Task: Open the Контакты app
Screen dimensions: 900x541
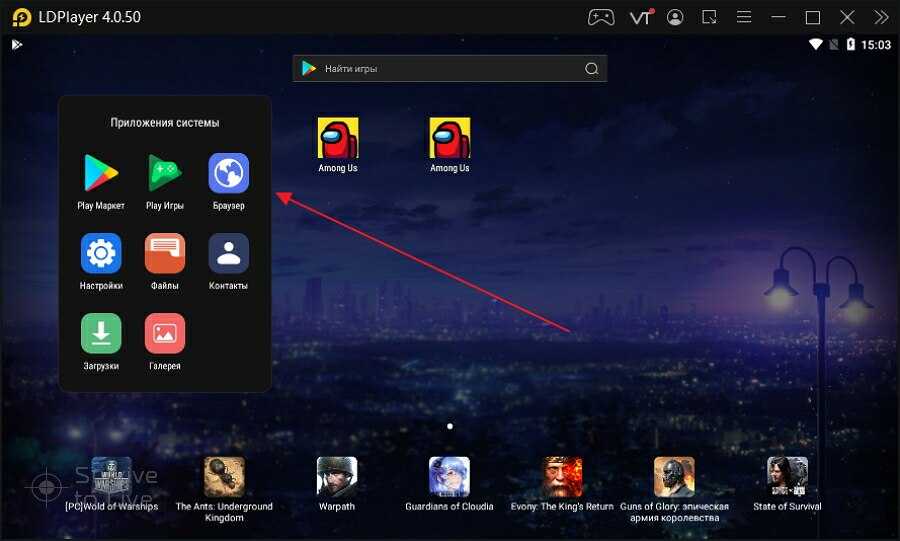Action: [x=228, y=253]
